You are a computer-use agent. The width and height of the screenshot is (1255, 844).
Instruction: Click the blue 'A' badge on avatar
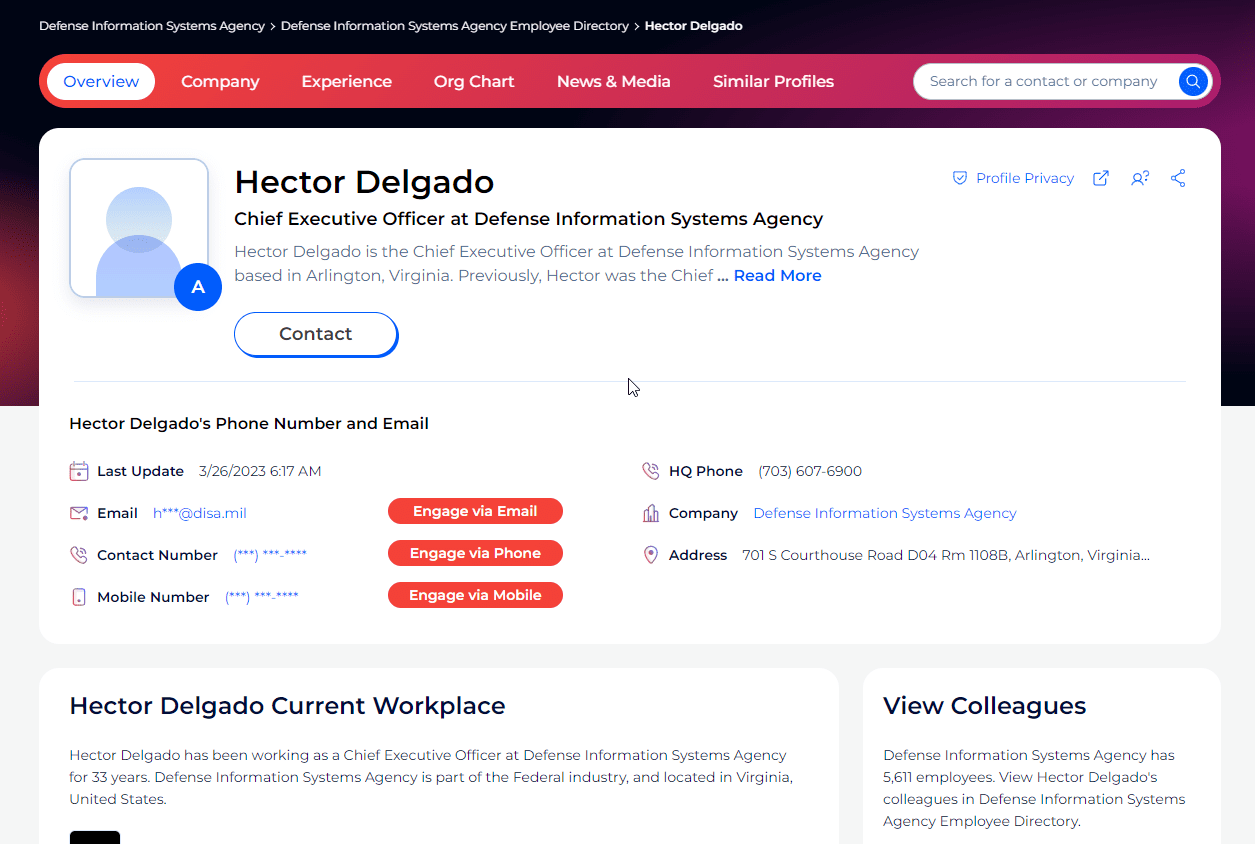point(198,287)
